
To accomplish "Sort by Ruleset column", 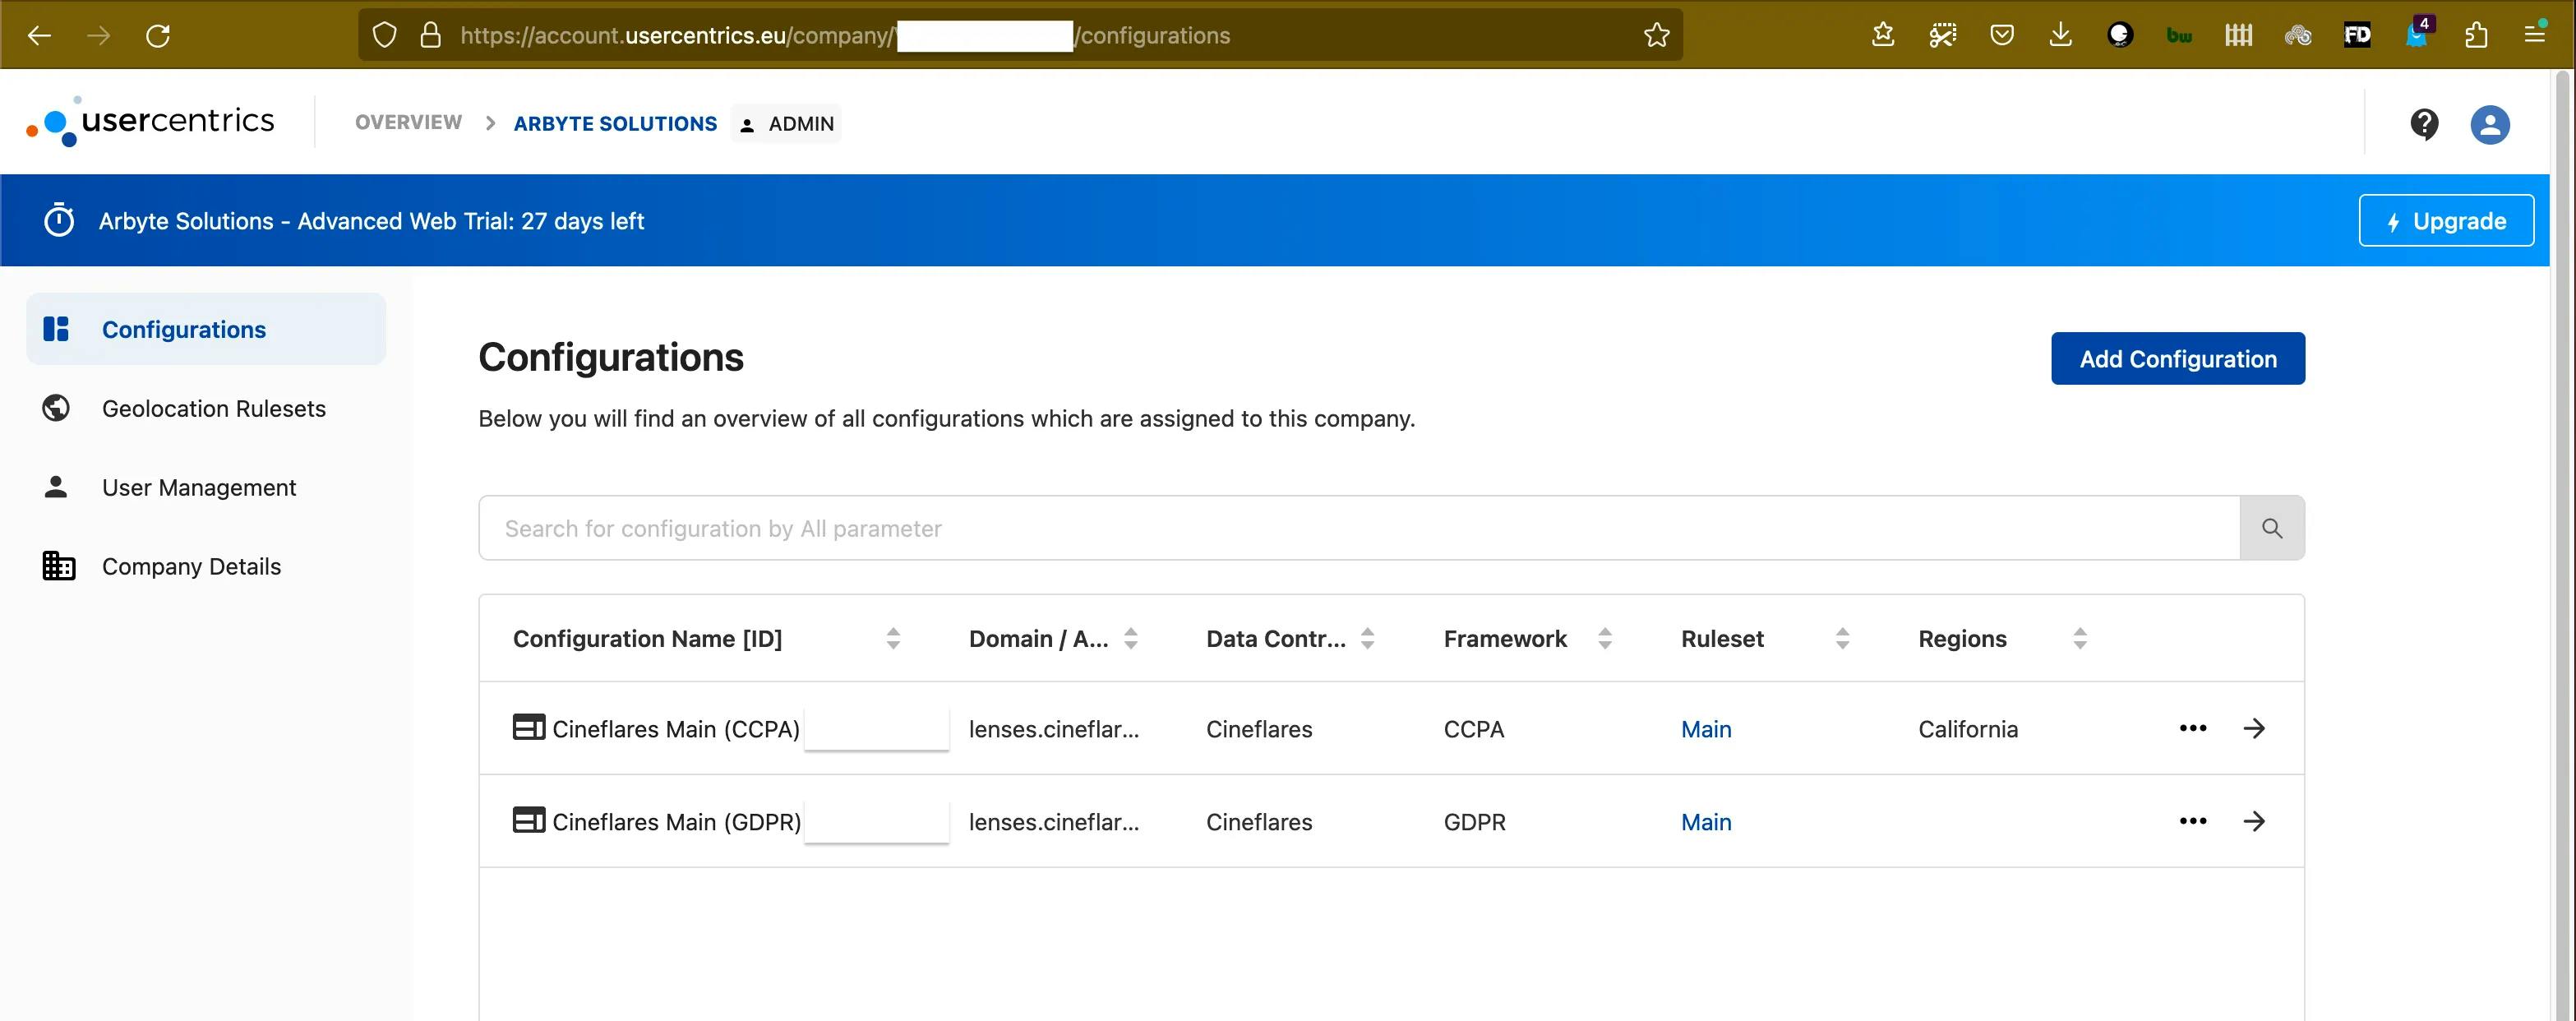I will (x=1842, y=638).
